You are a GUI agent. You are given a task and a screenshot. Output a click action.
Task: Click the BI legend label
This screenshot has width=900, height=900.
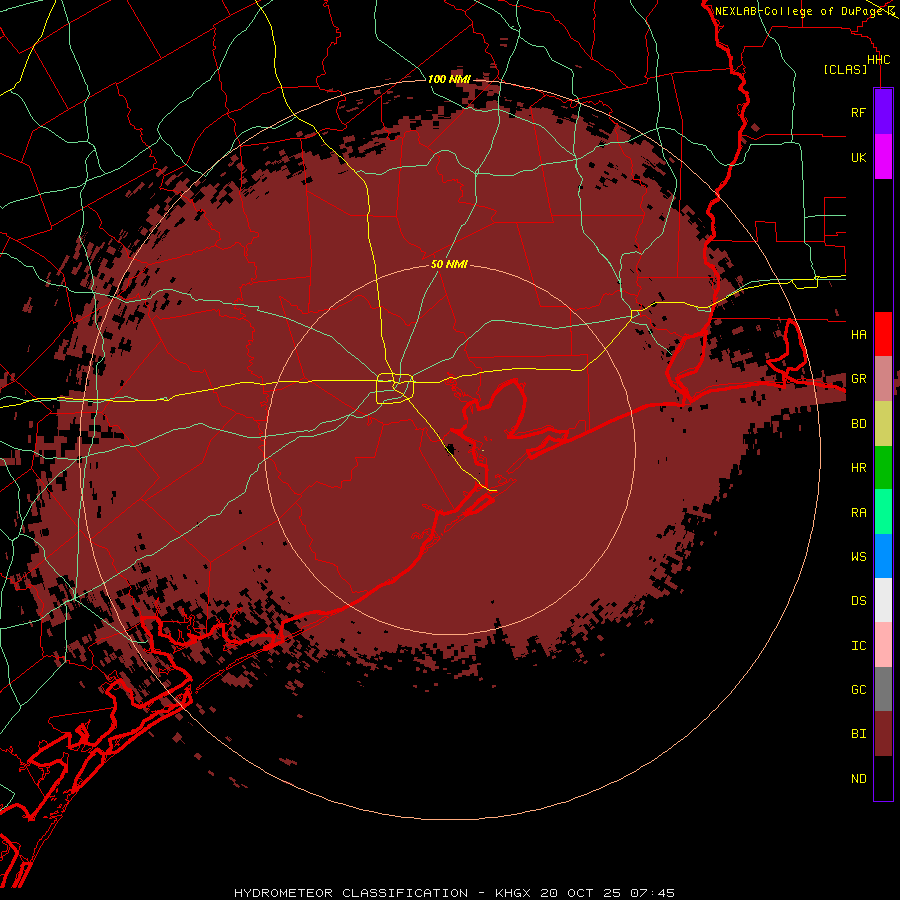point(858,734)
